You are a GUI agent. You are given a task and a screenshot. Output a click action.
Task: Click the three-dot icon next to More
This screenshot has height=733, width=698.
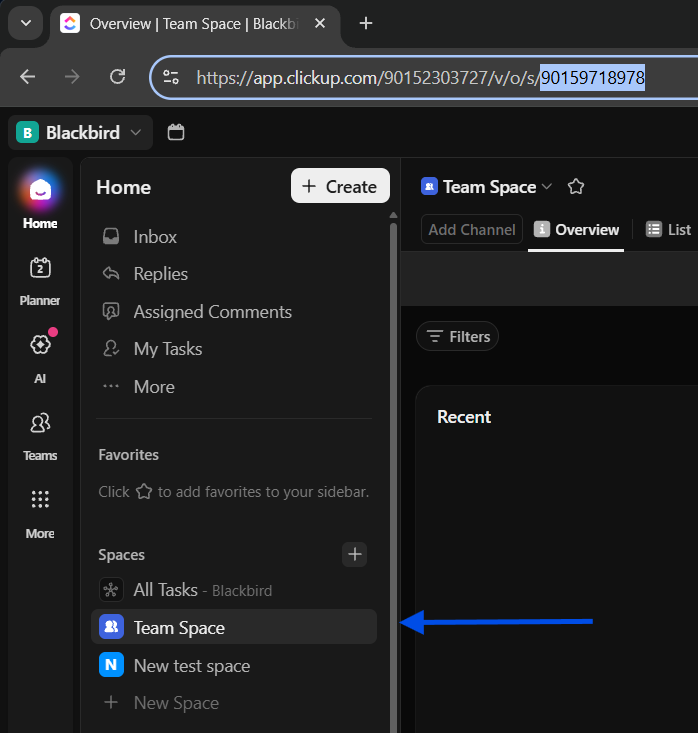pos(111,387)
